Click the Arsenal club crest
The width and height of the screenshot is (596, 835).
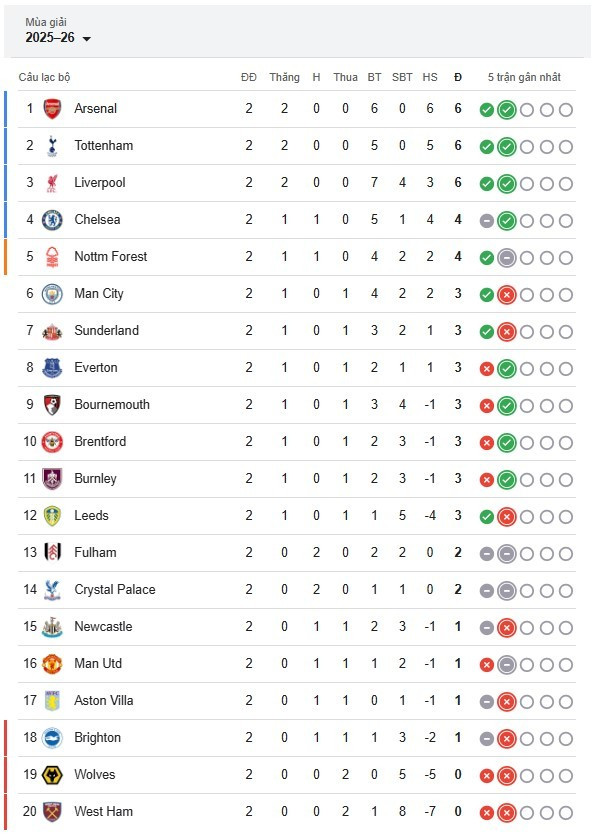[52, 109]
